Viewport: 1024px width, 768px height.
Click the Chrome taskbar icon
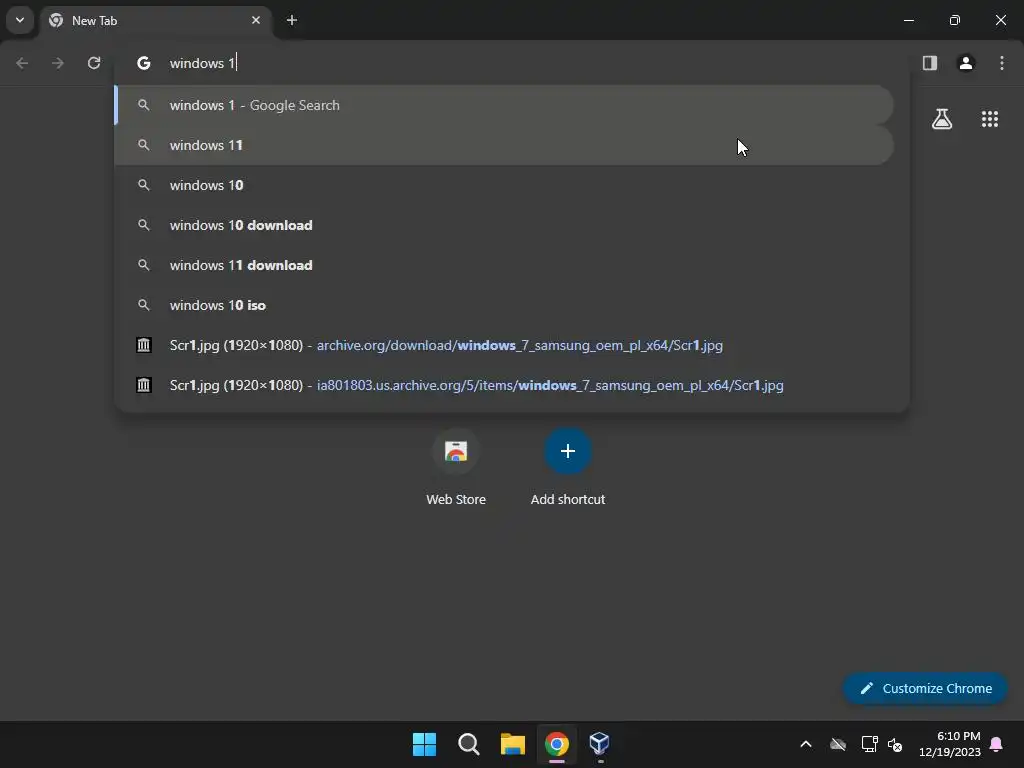pyautogui.click(x=556, y=744)
